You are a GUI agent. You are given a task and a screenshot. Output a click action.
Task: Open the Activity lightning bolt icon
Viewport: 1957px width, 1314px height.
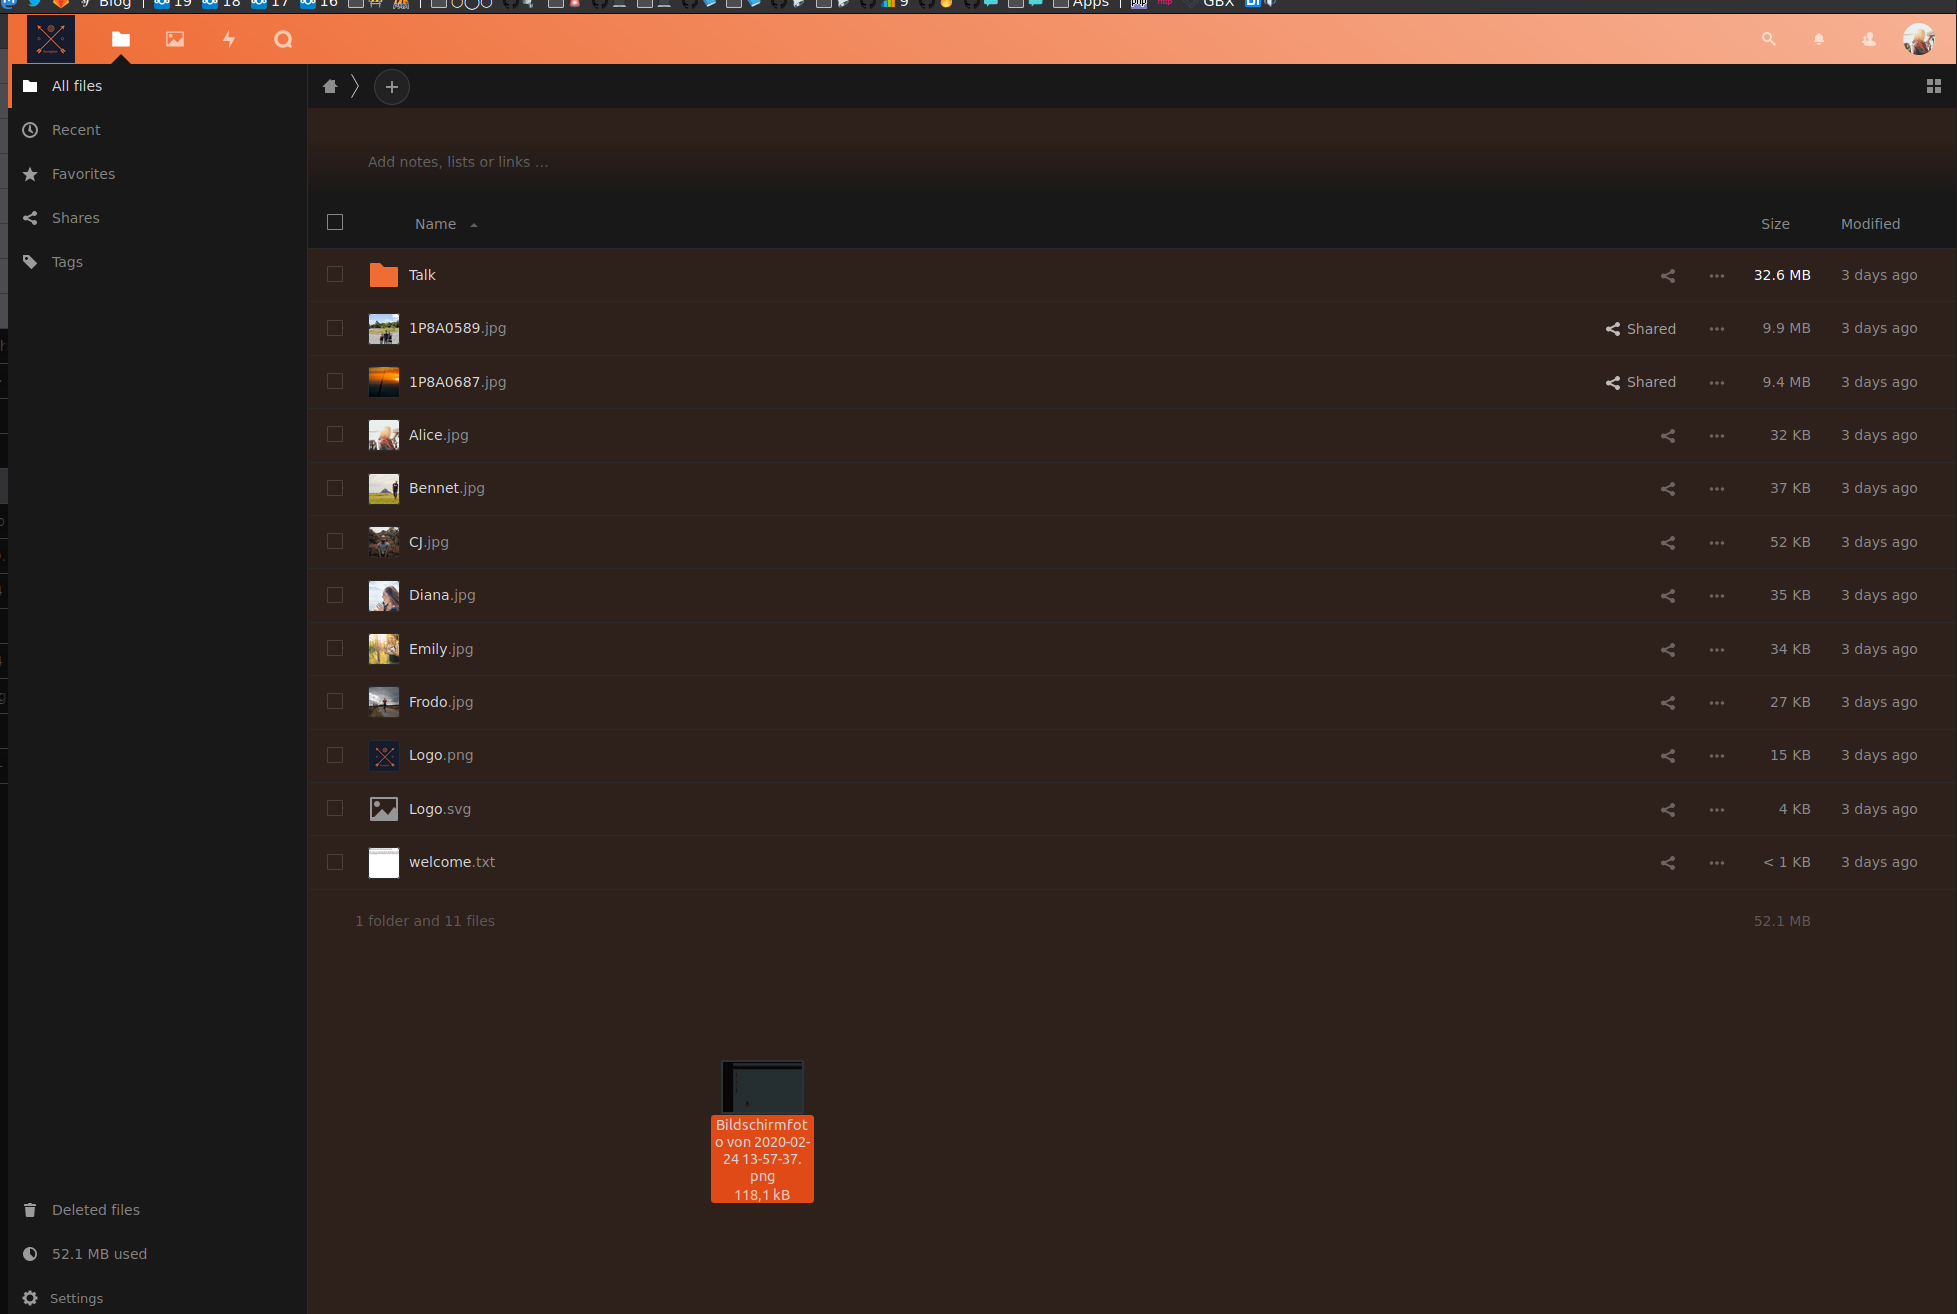tap(229, 39)
